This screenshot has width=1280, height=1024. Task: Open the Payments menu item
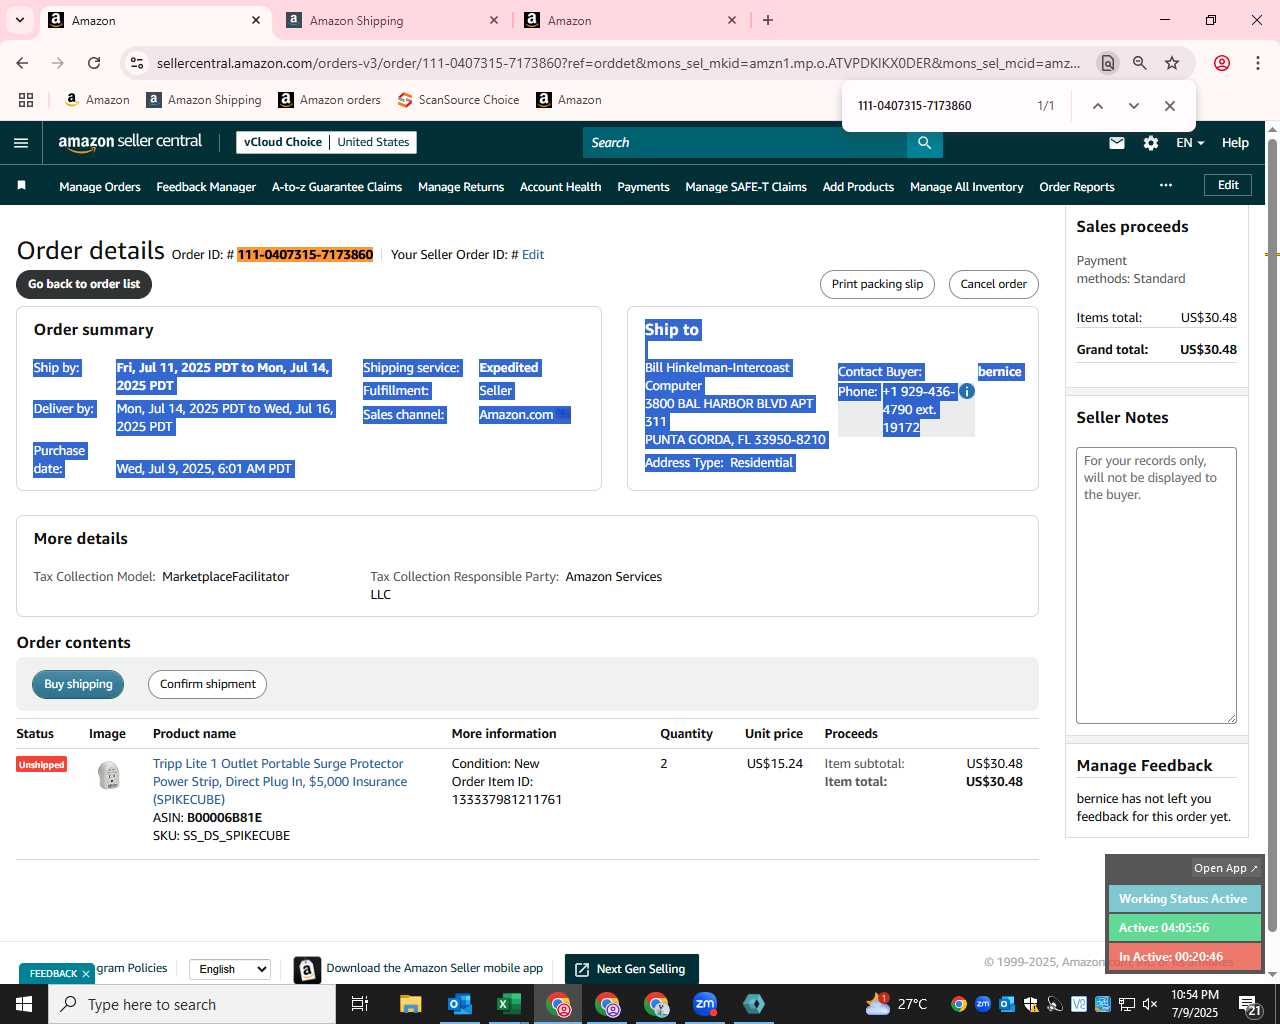click(643, 187)
